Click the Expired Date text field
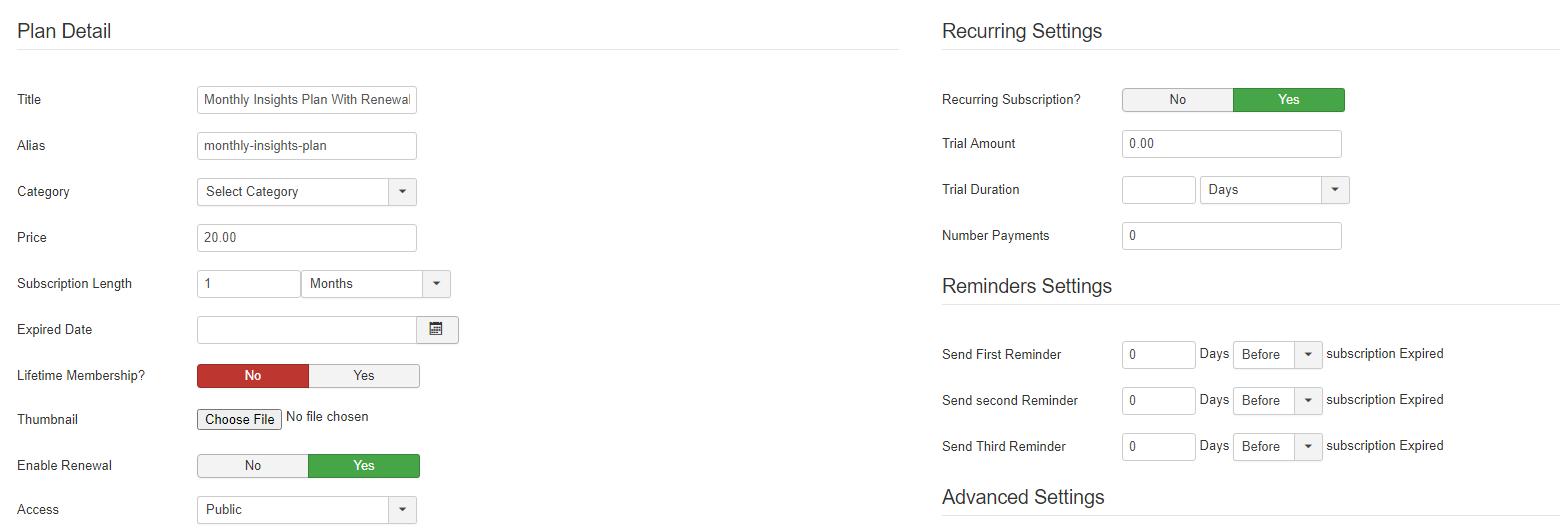1561x532 pixels. coord(307,330)
